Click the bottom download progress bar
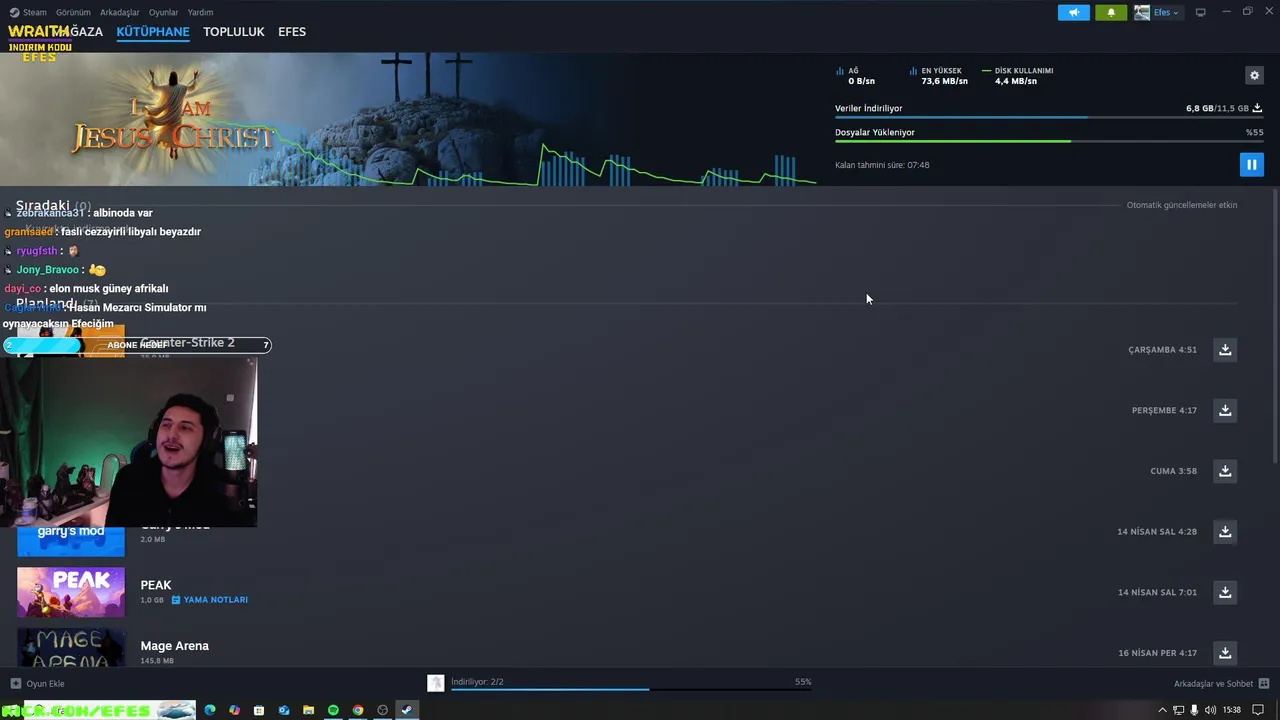The width and height of the screenshot is (1280, 720). tap(631, 689)
